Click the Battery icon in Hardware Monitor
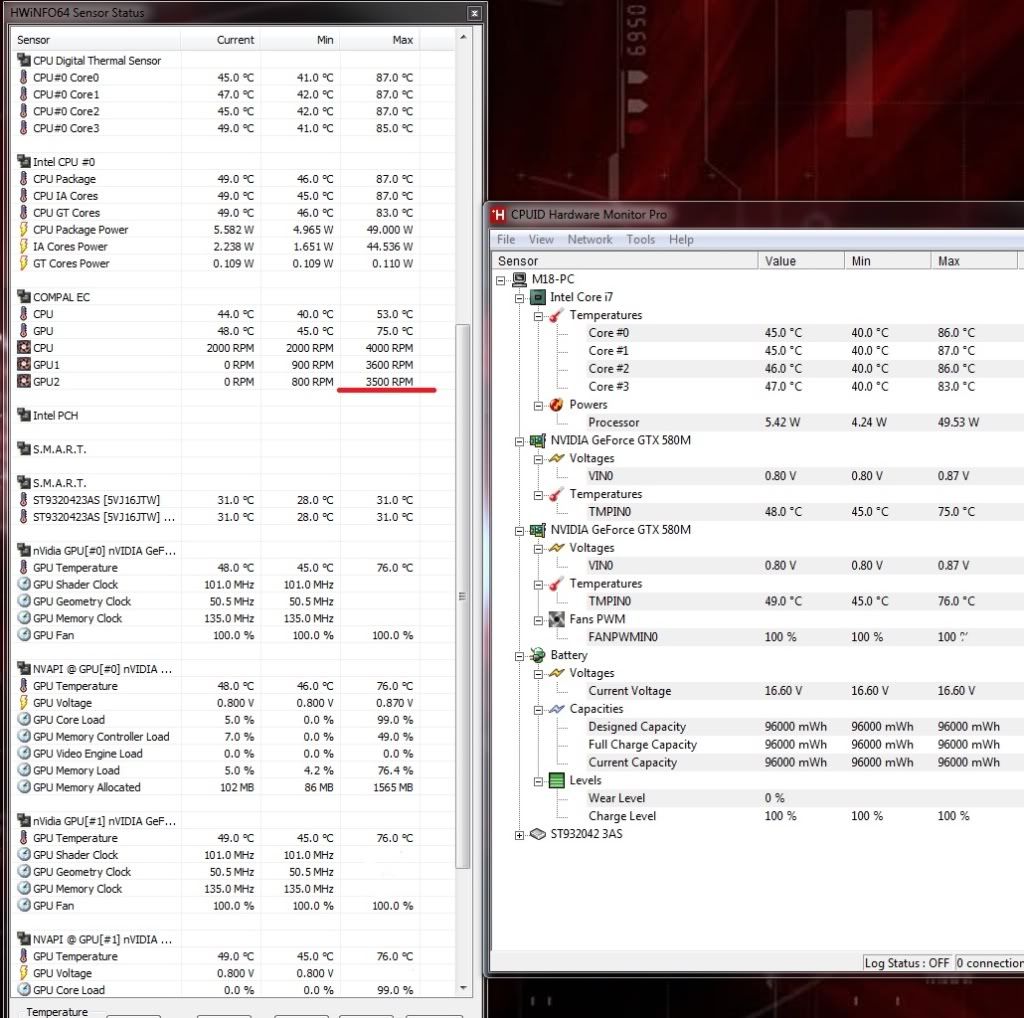Image resolution: width=1024 pixels, height=1018 pixels. point(538,655)
